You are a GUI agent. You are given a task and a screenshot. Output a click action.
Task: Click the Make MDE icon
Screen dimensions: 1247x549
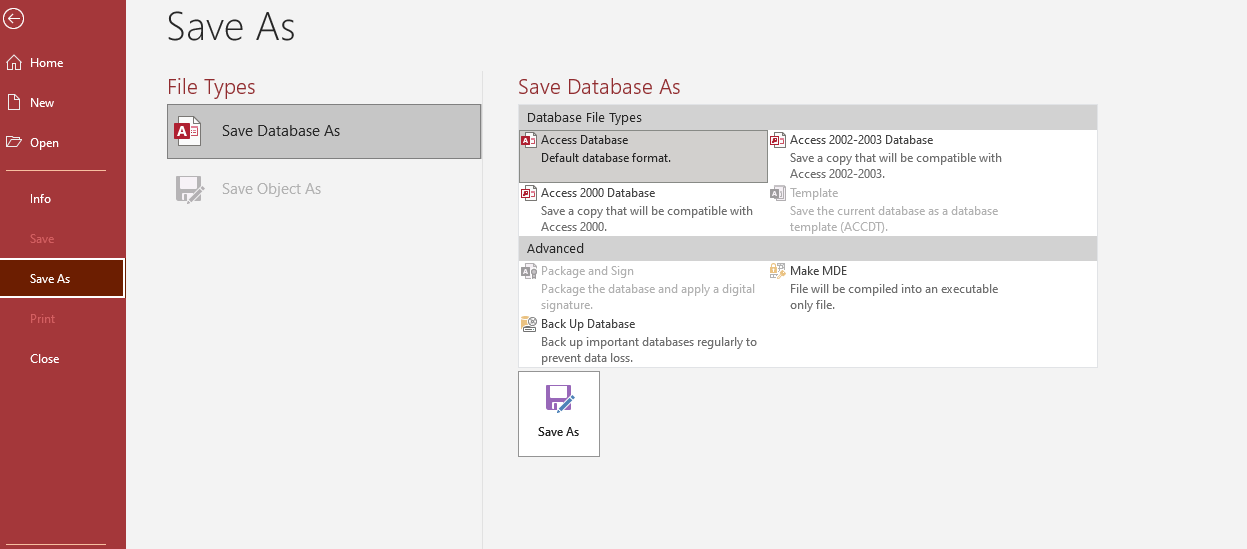[778, 271]
